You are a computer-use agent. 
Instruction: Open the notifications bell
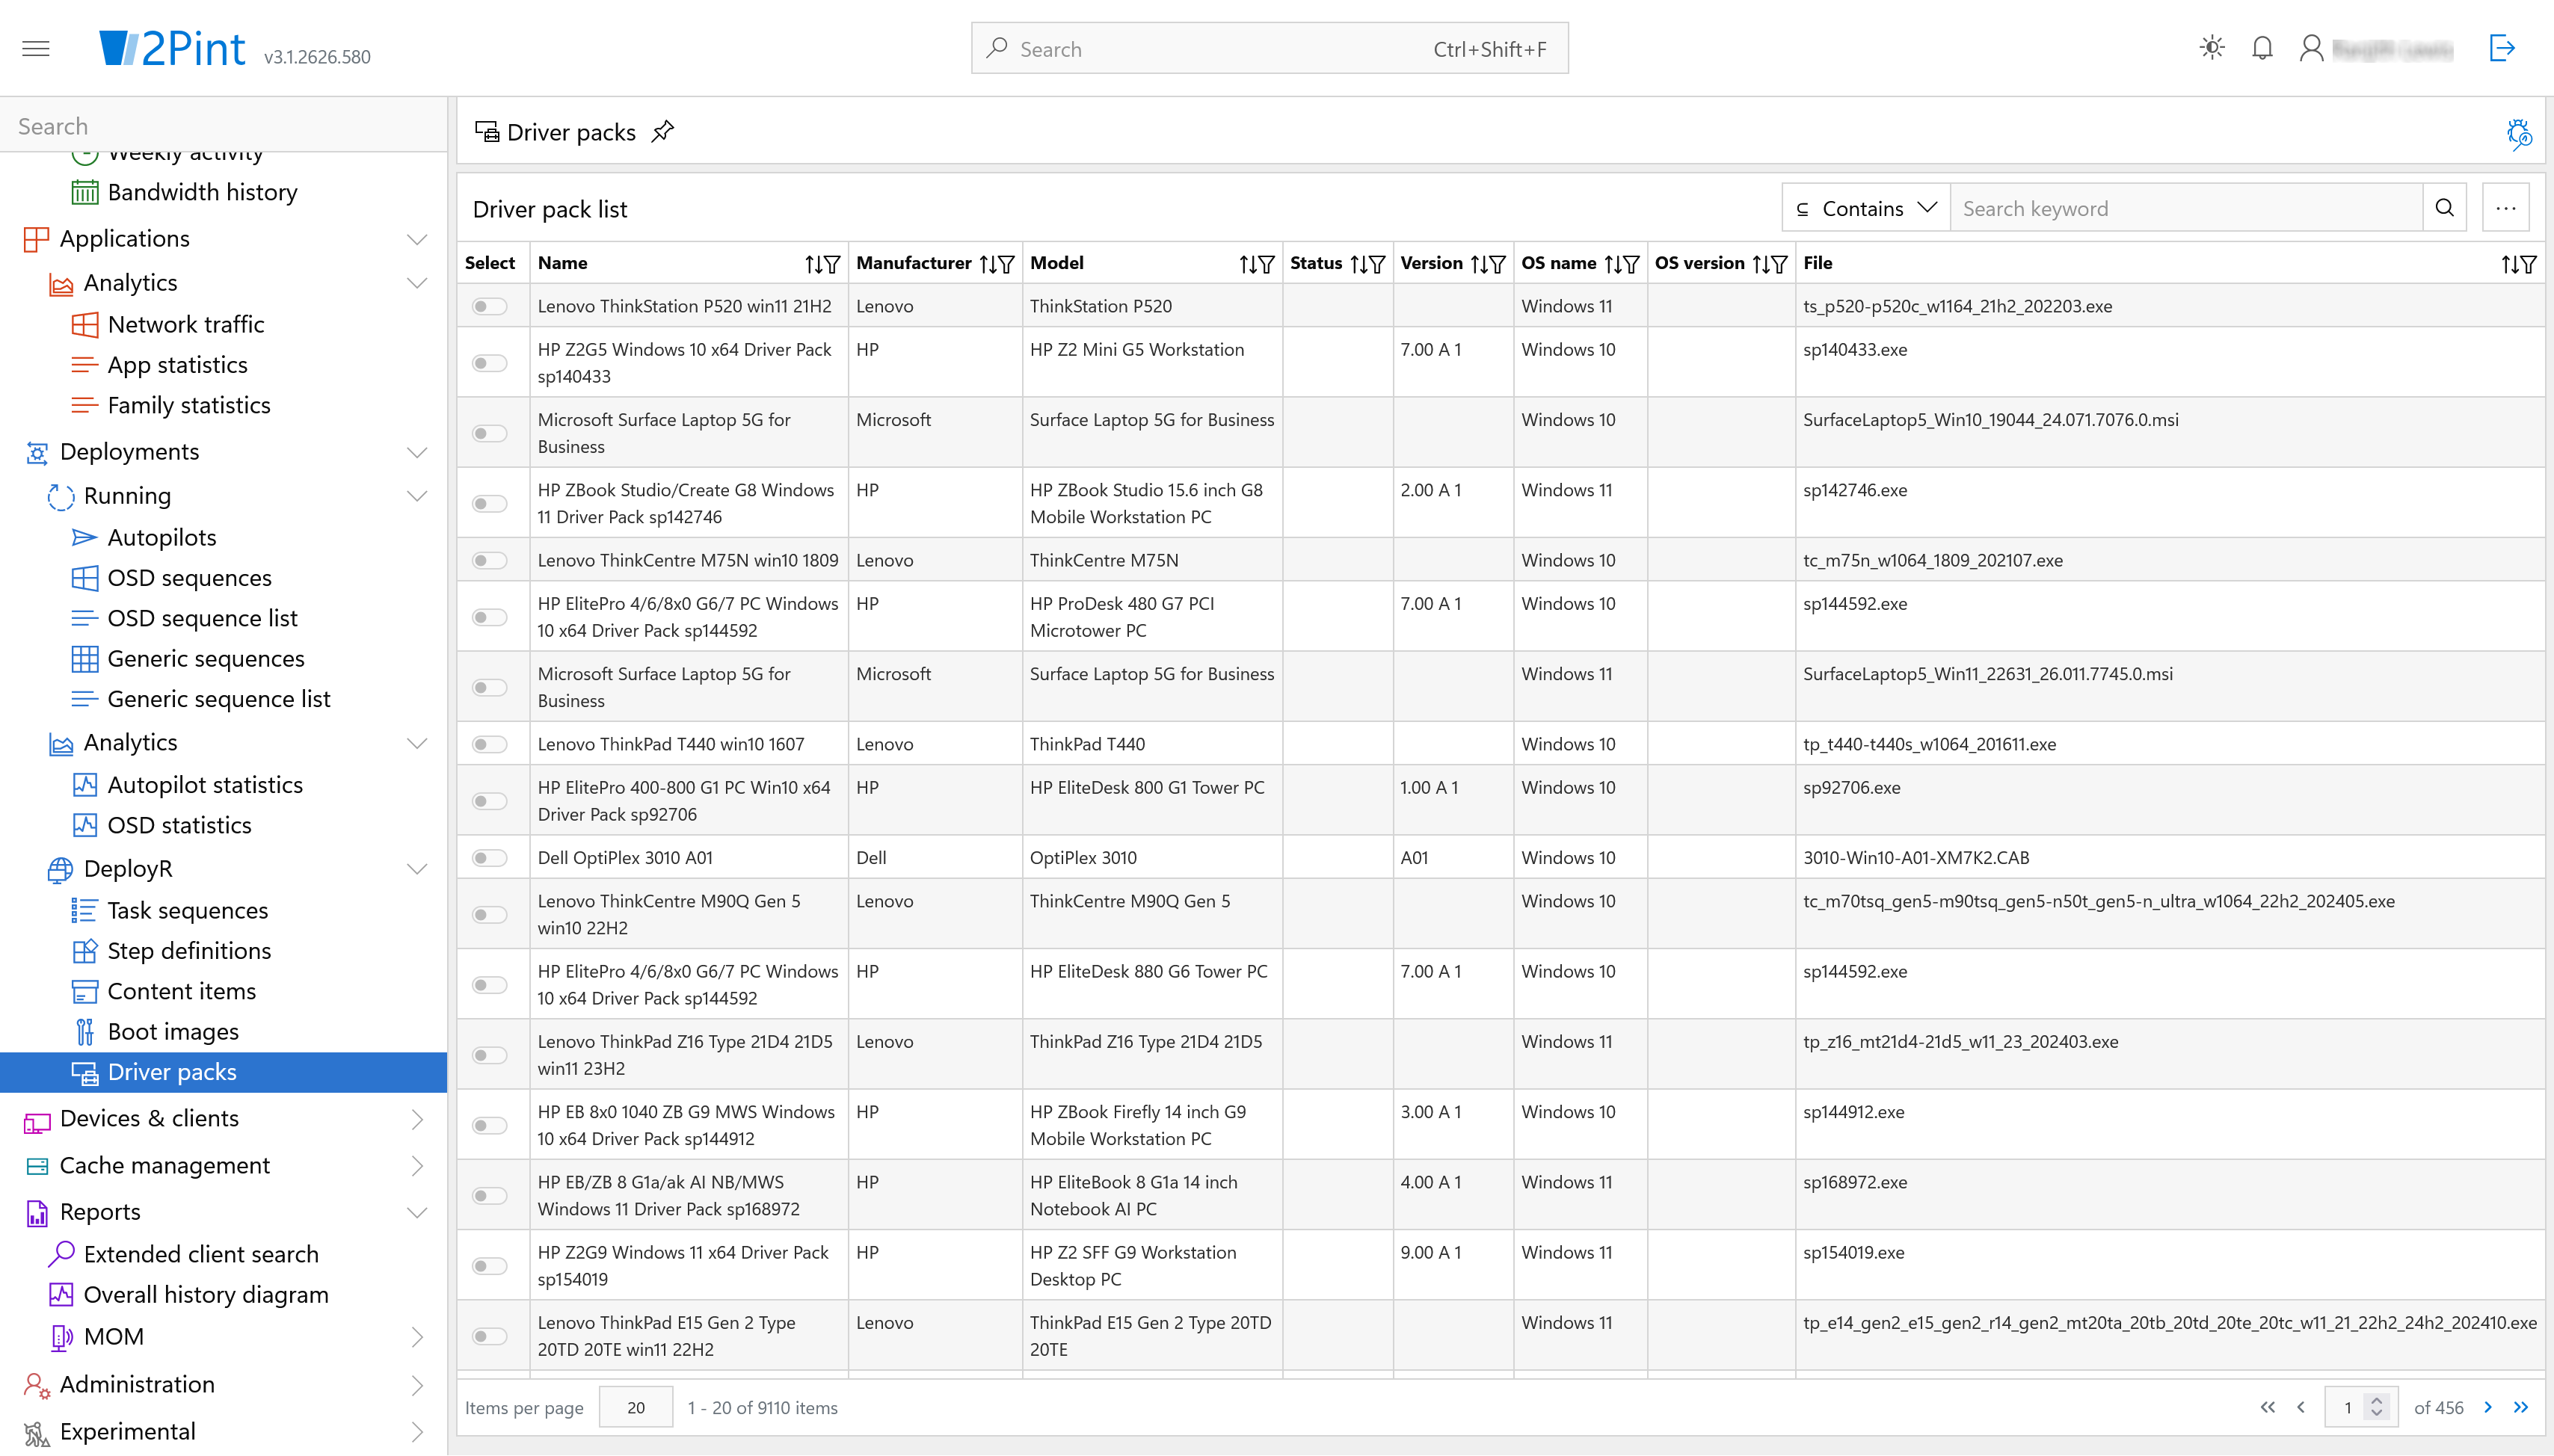[x=2262, y=48]
